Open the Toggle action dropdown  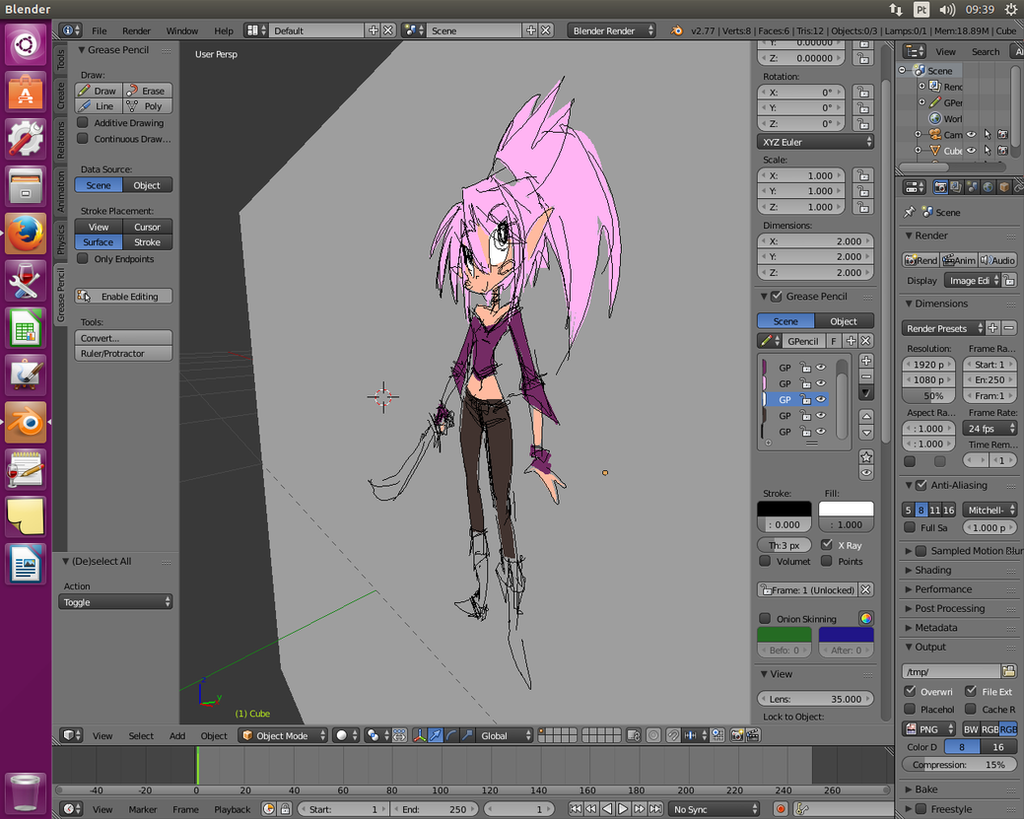pyautogui.click(x=115, y=602)
